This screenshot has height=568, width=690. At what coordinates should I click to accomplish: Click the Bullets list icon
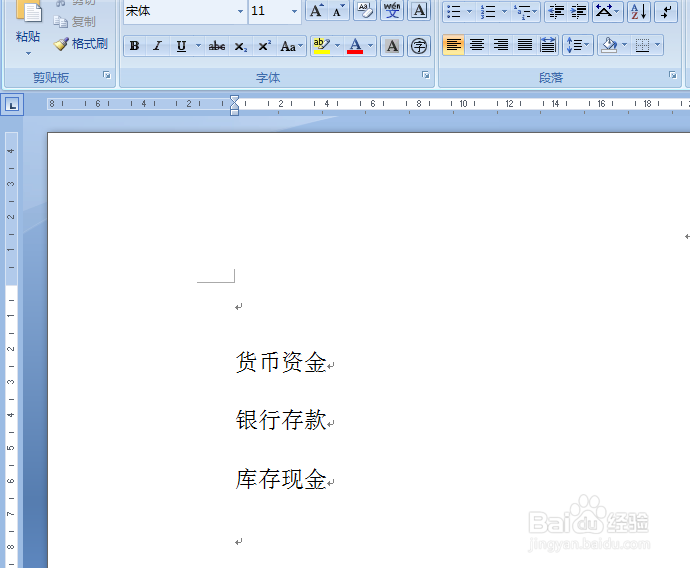tap(454, 11)
